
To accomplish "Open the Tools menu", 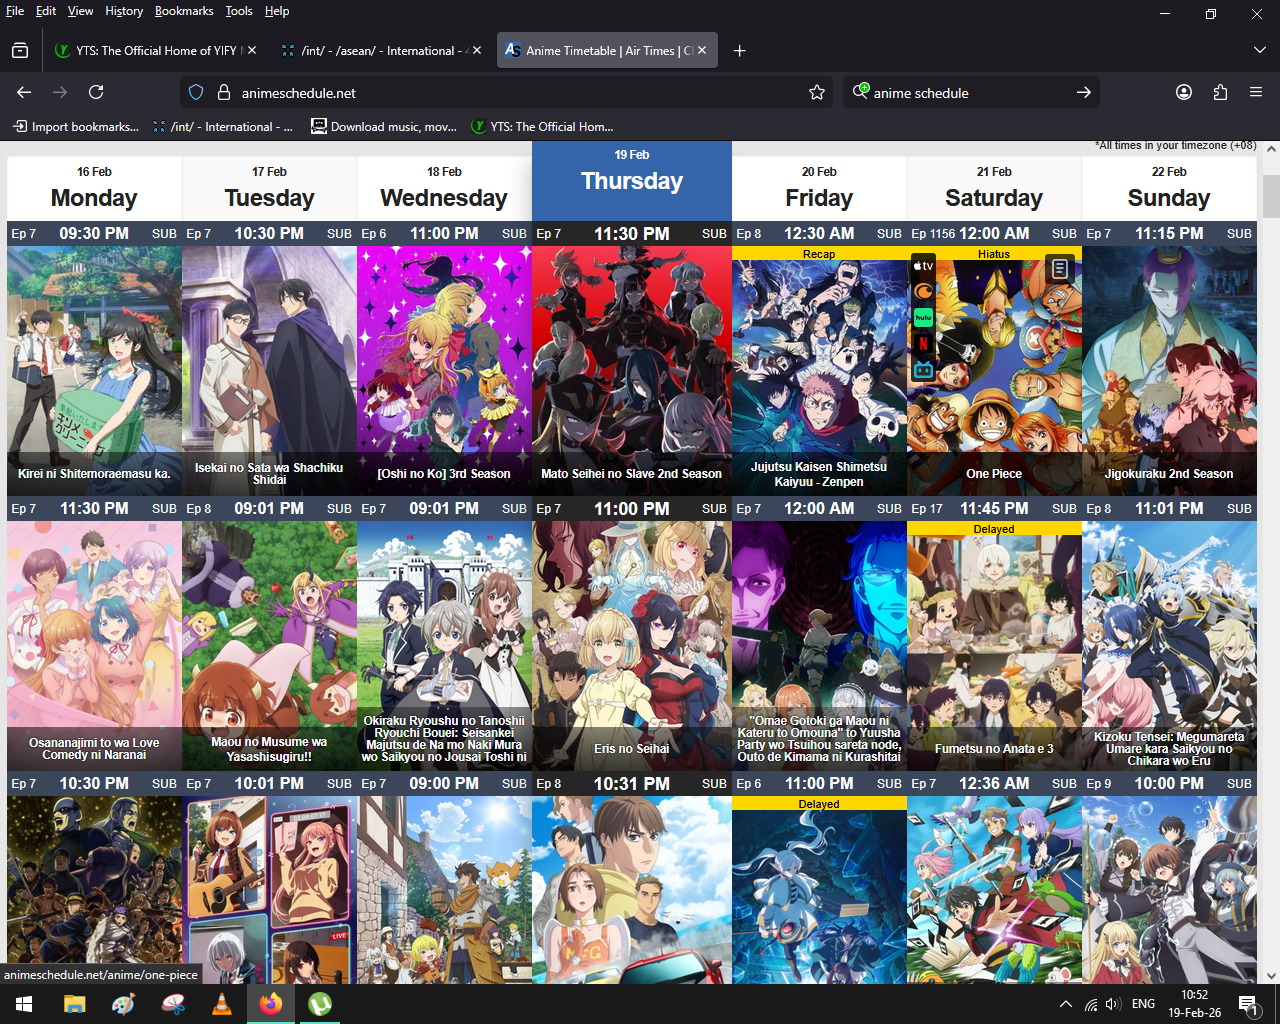I will click(x=239, y=11).
